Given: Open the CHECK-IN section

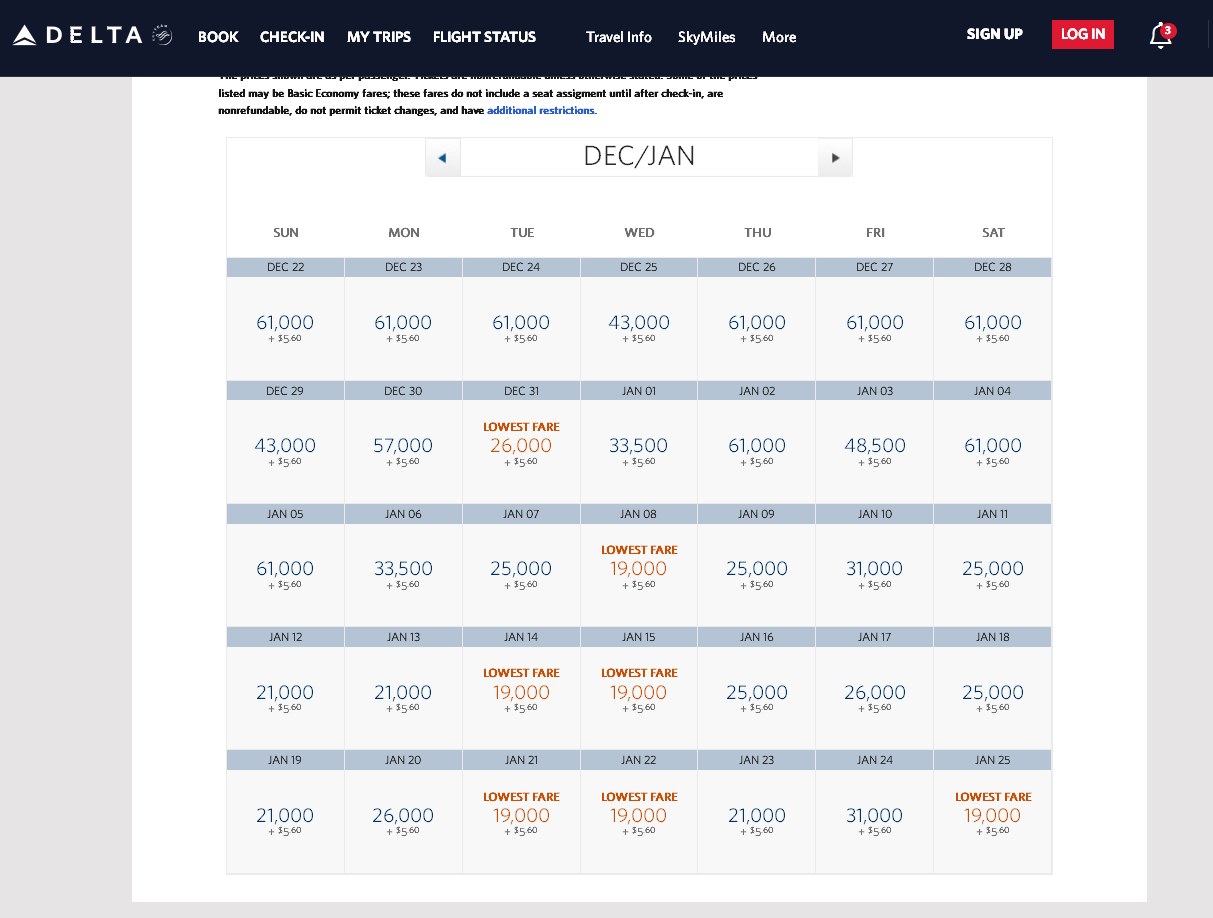Looking at the screenshot, I should click(x=292, y=37).
